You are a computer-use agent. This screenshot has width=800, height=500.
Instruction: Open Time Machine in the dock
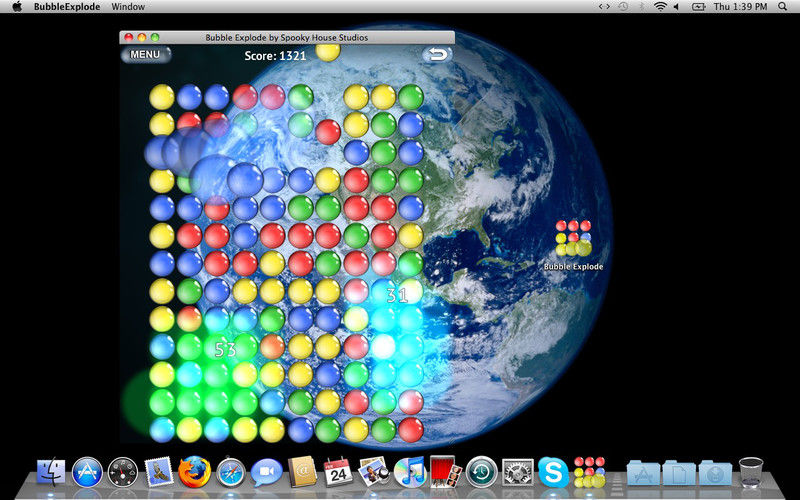pos(482,472)
